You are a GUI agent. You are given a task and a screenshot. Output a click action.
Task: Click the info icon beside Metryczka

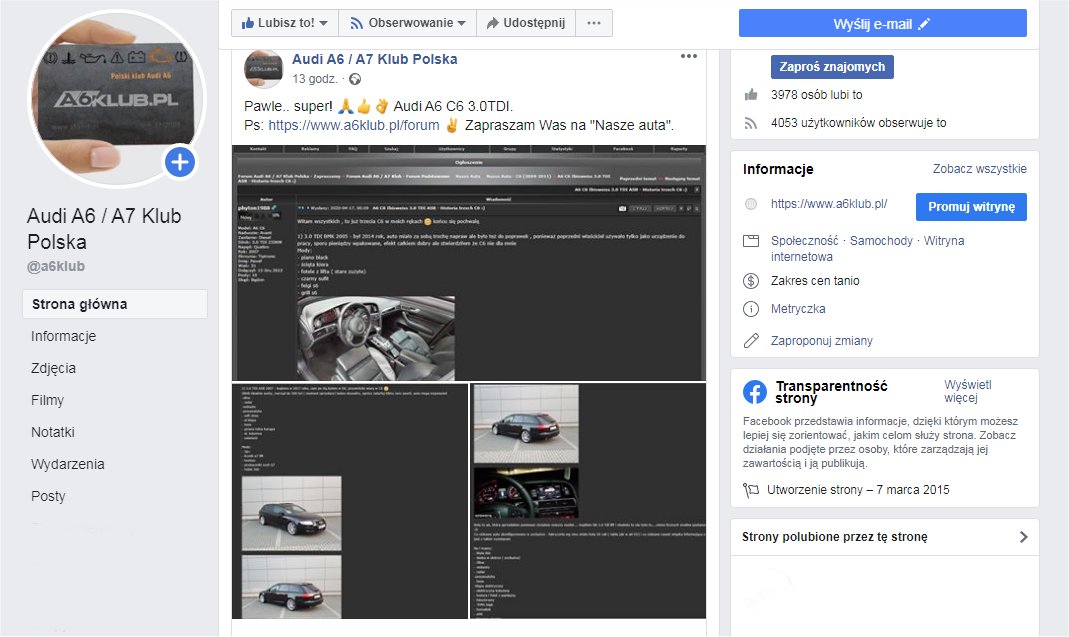[751, 309]
